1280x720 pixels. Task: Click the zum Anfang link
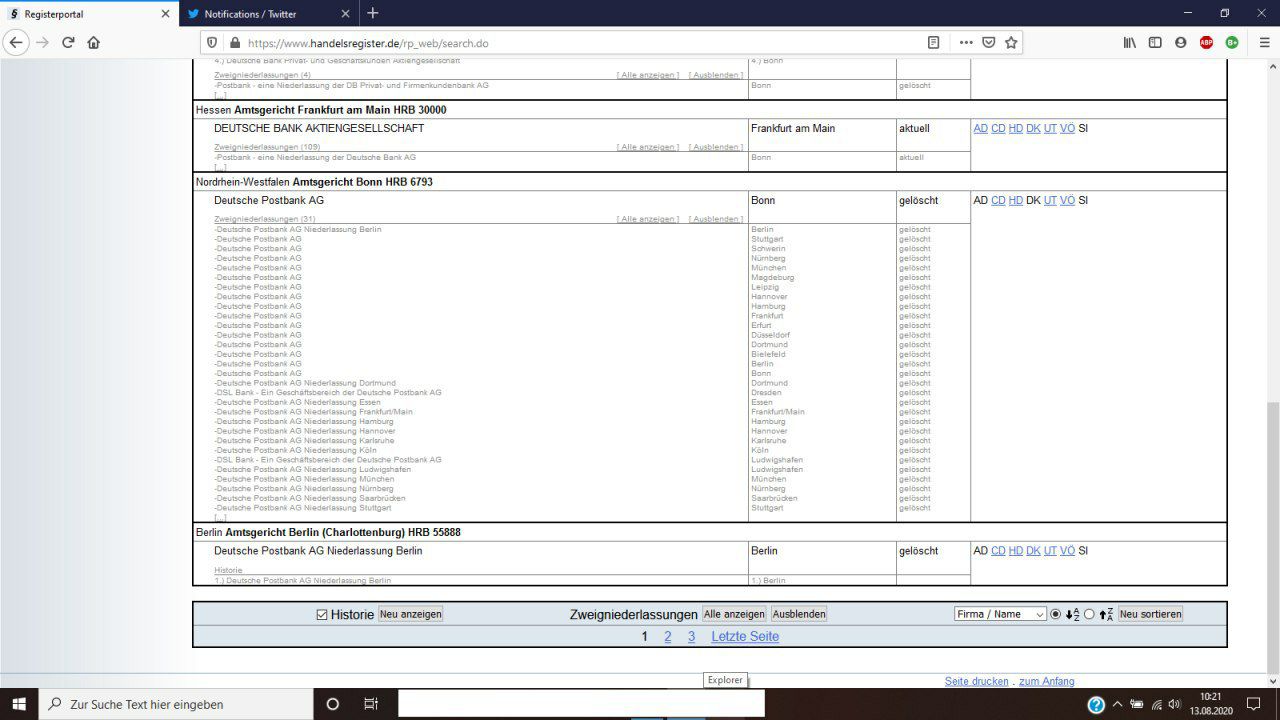coord(1047,681)
